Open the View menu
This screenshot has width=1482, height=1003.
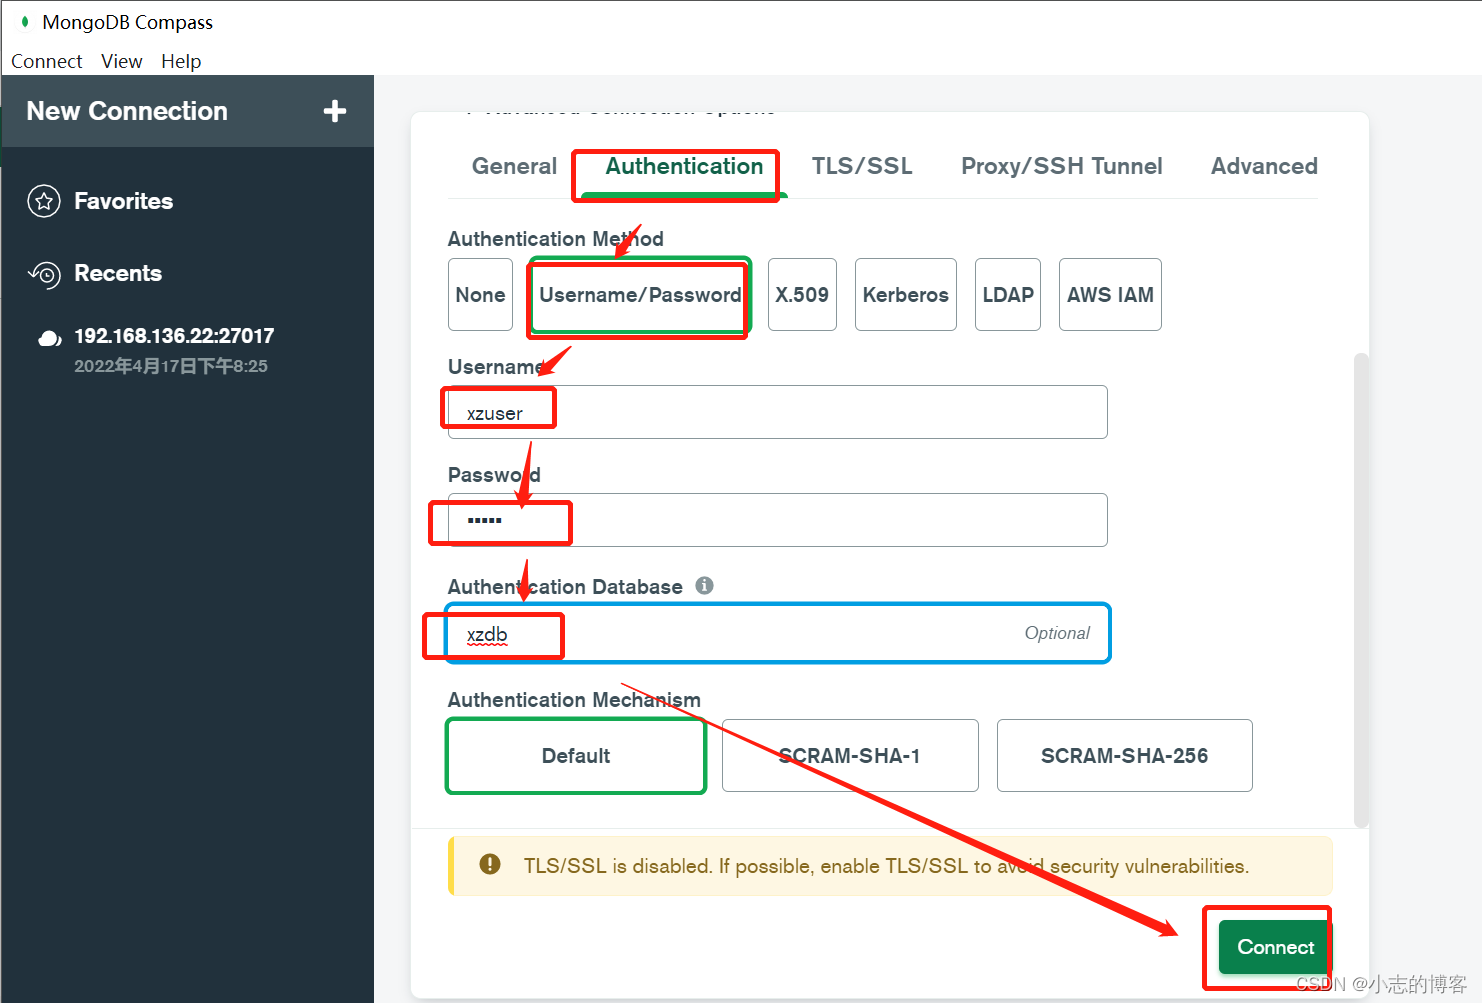click(122, 61)
